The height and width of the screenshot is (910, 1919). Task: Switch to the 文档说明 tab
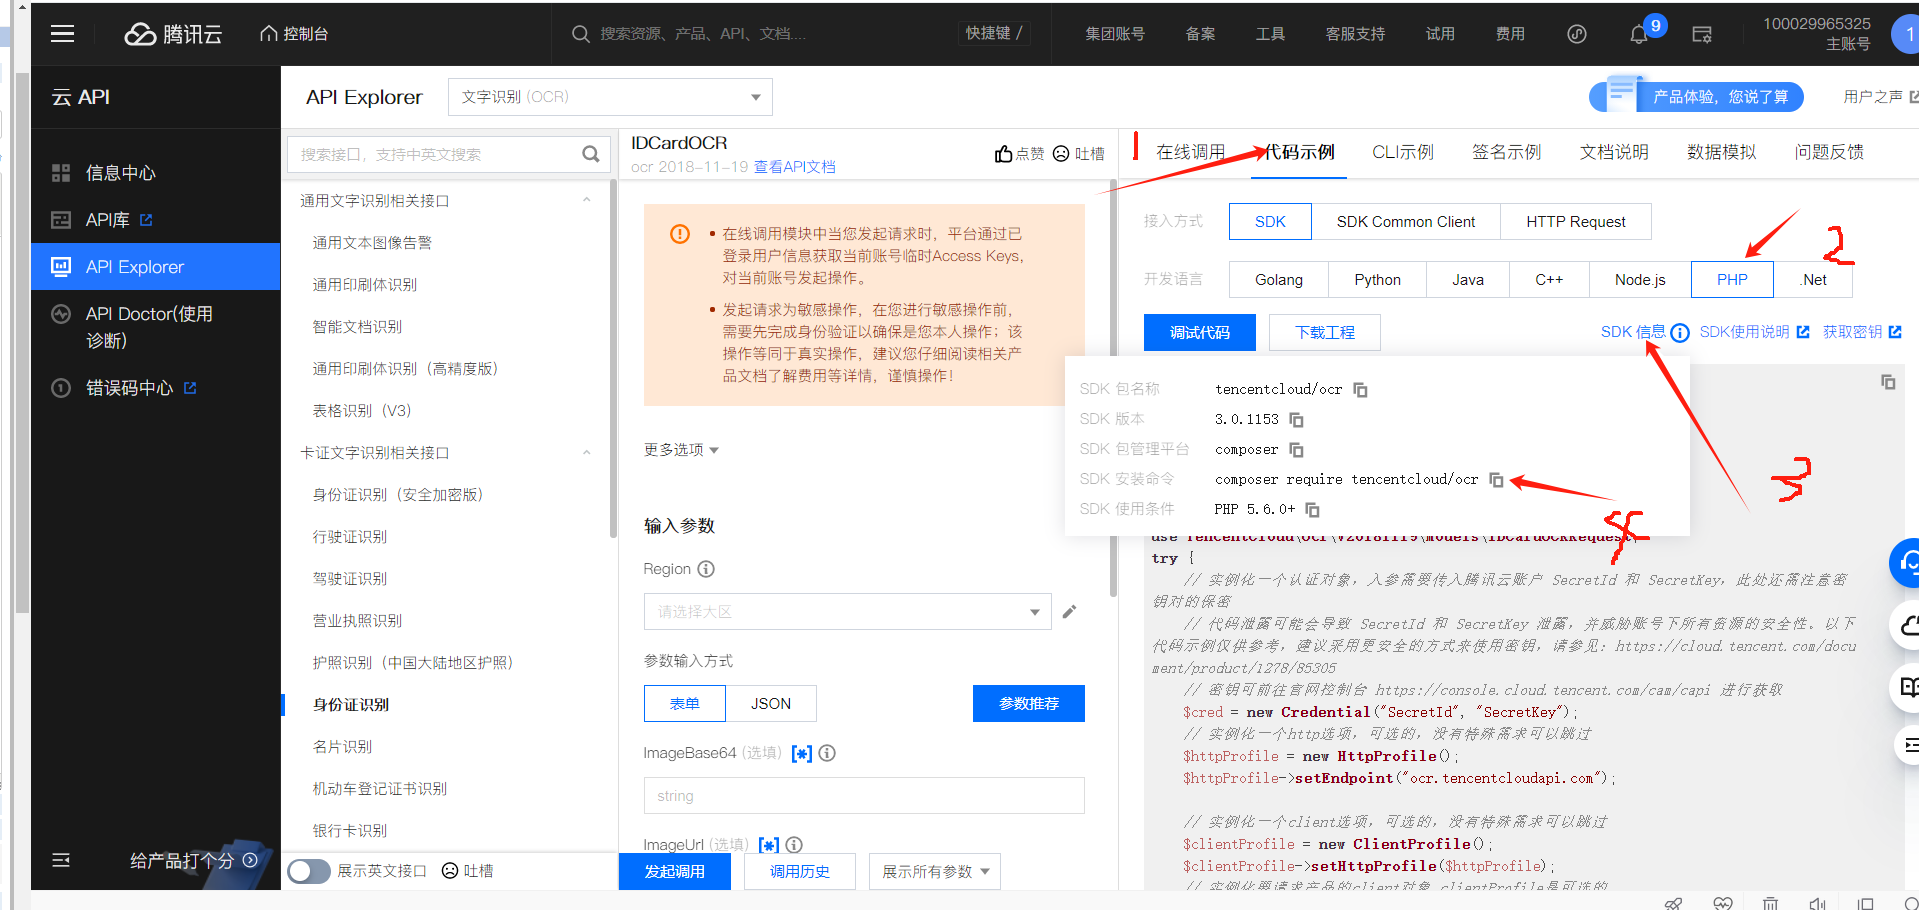tap(1614, 152)
